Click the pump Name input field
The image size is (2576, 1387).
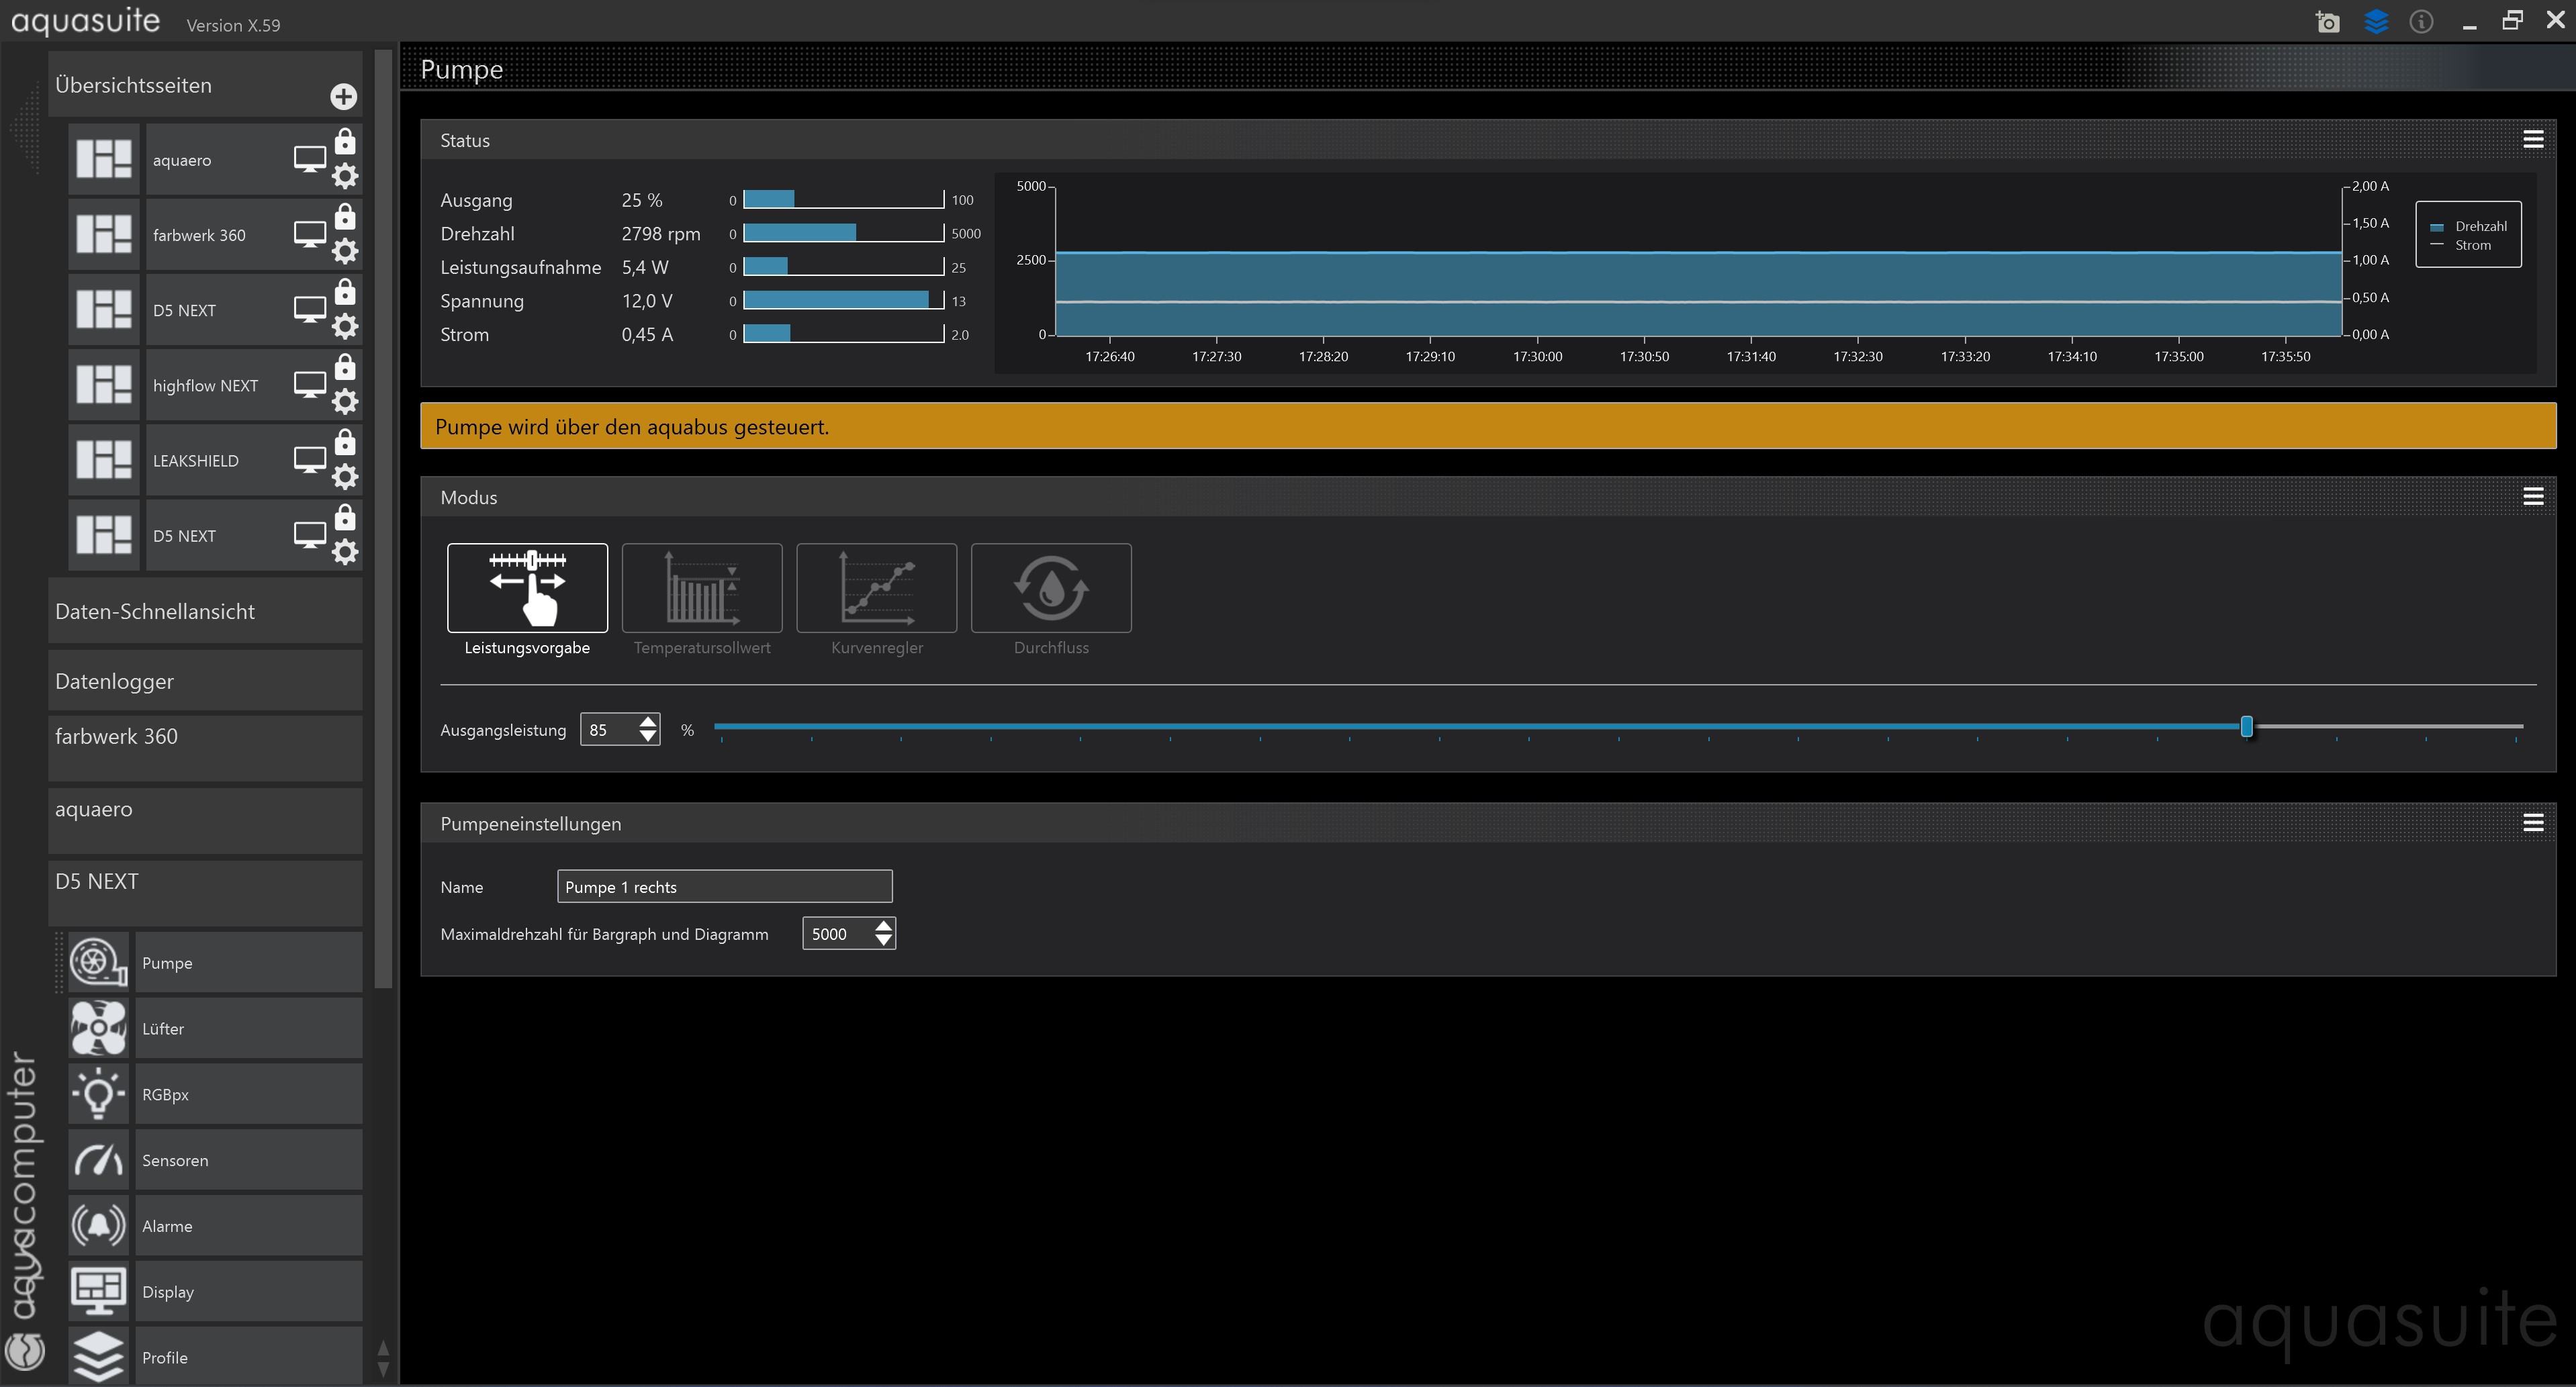point(724,886)
